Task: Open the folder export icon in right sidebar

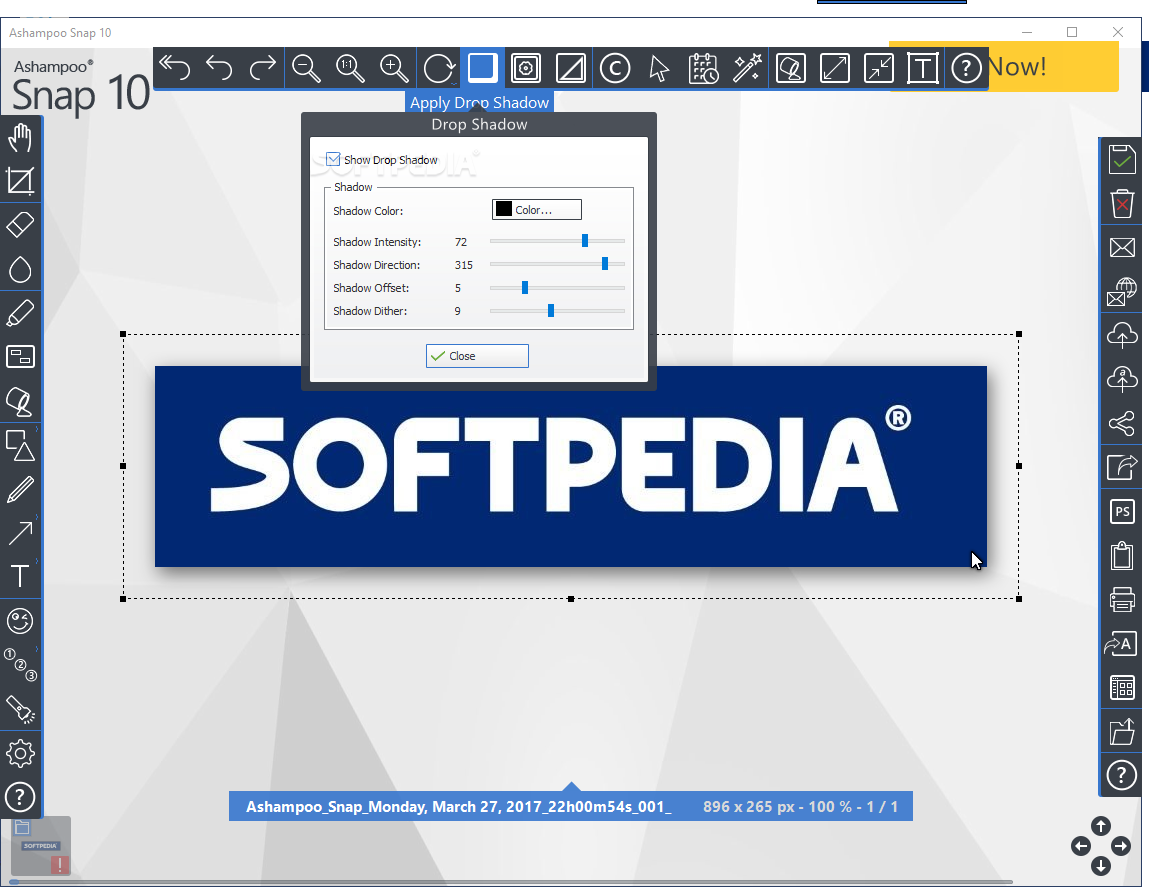Action: tap(1122, 731)
